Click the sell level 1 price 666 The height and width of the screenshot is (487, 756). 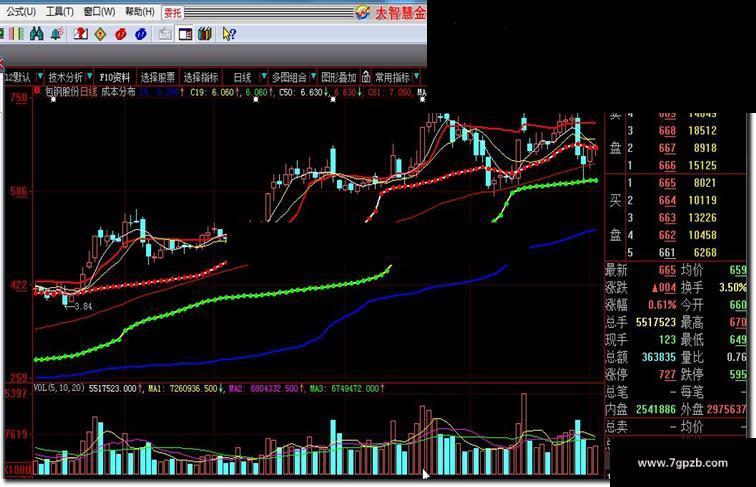(667, 165)
